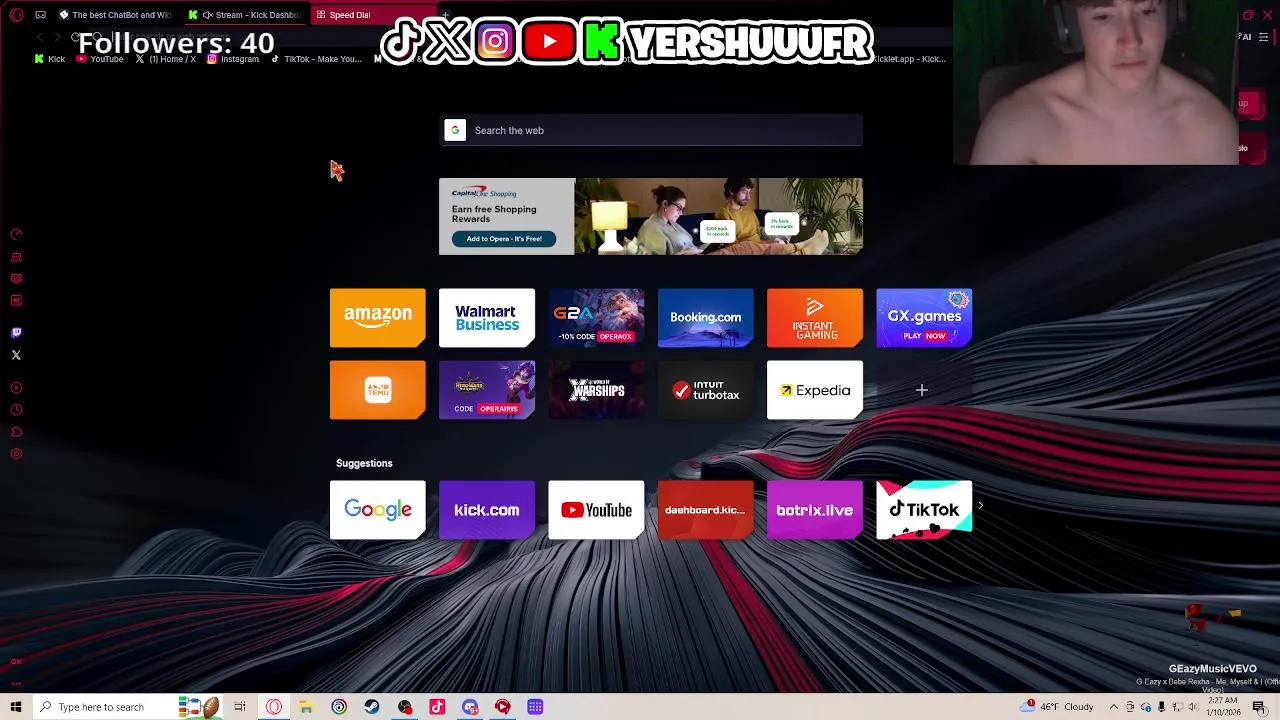1280x720 pixels.
Task: Open the Player icon in sidebar
Action: [x=16, y=388]
